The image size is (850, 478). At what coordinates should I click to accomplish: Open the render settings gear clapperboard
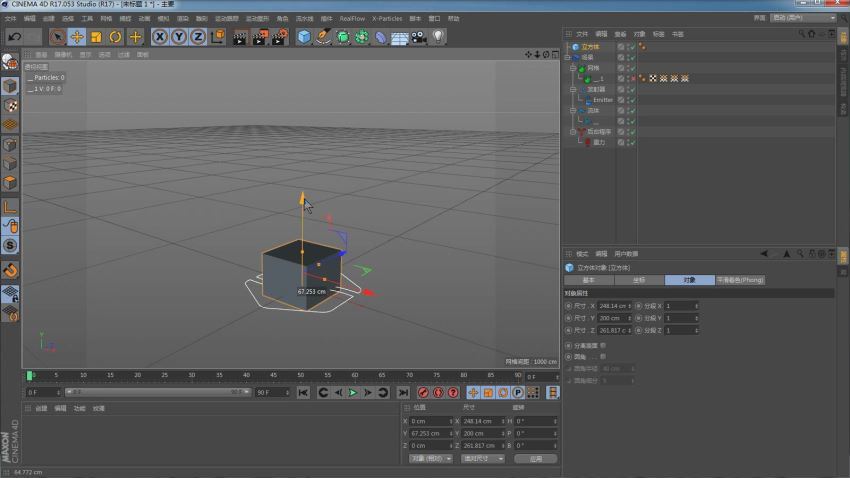click(280, 37)
